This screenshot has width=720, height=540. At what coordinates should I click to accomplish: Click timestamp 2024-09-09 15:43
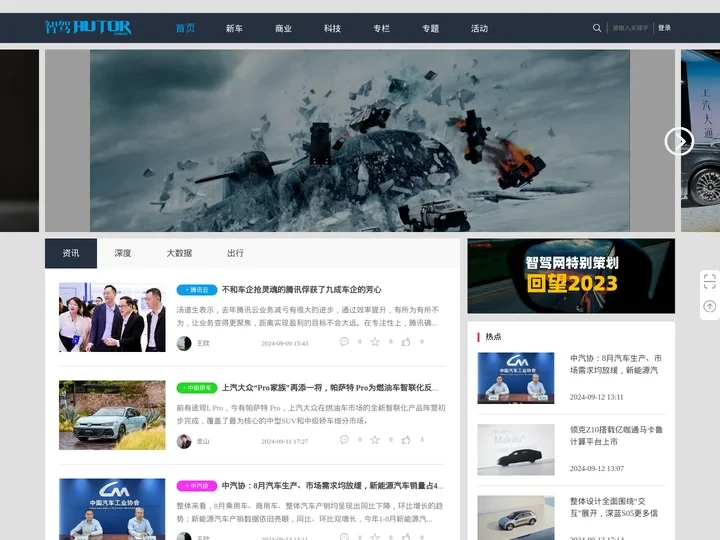click(285, 343)
